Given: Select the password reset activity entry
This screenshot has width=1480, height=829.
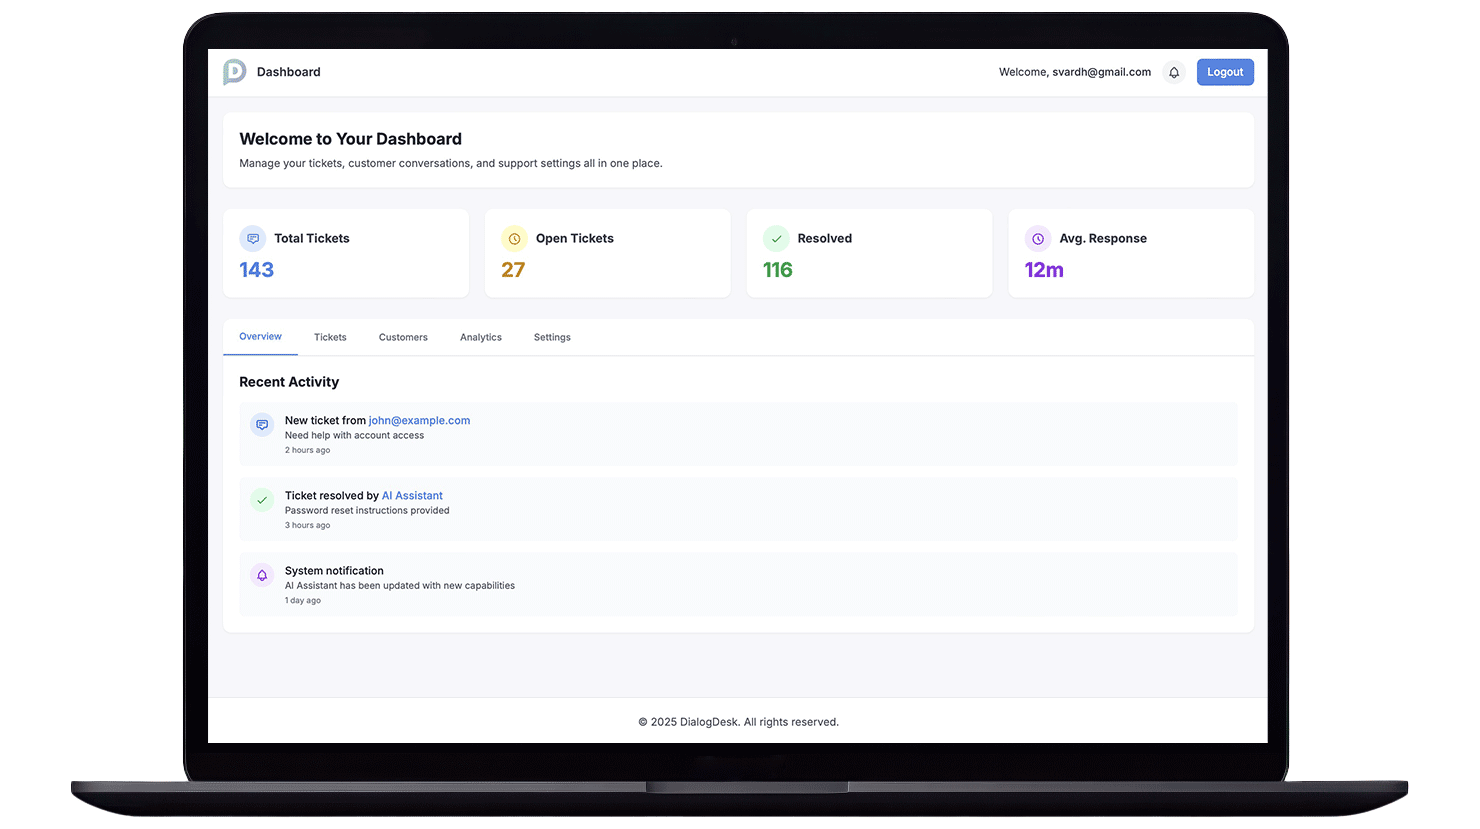Looking at the screenshot, I should [738, 509].
